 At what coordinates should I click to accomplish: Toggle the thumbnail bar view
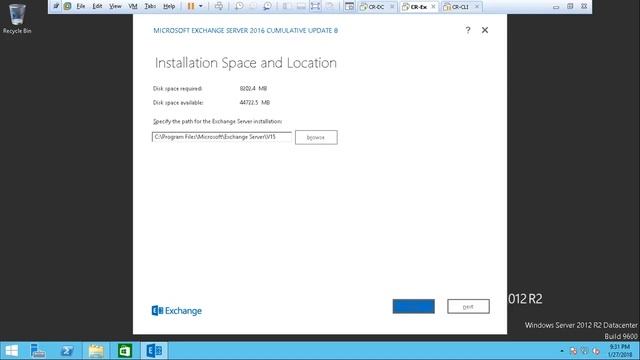coord(301,6)
